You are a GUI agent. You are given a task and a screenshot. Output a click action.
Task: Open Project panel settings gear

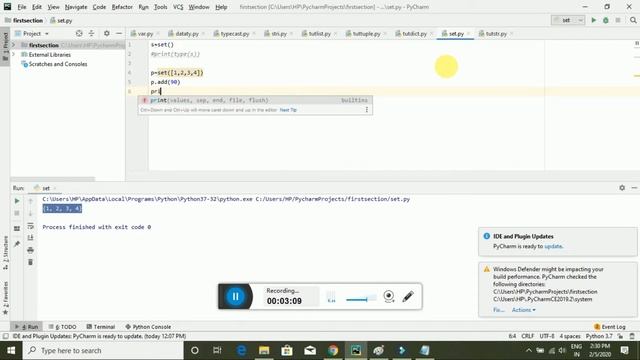click(x=107, y=33)
